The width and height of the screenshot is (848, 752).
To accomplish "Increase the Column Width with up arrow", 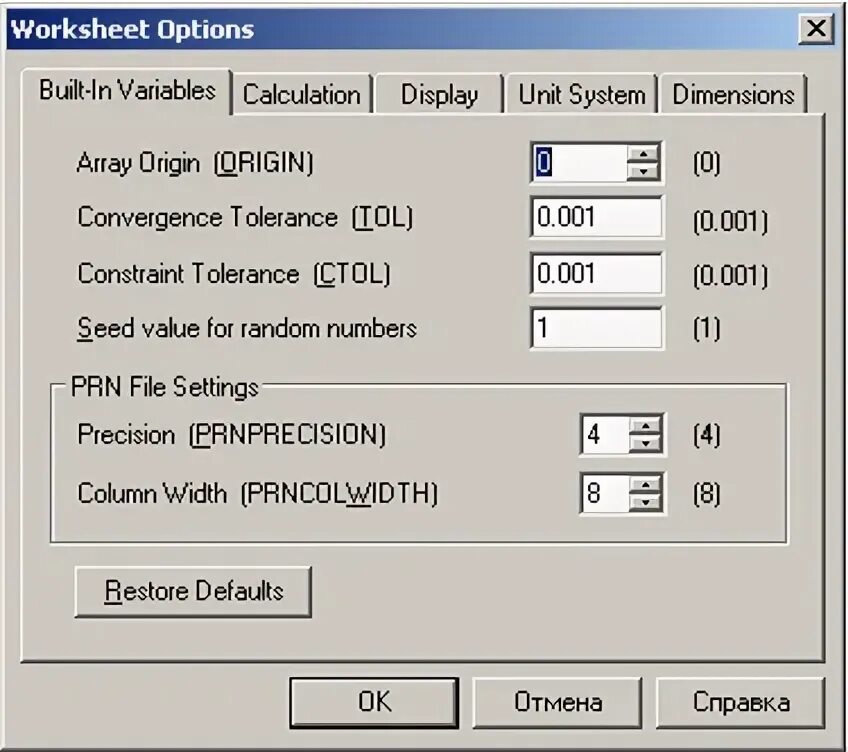I will [646, 484].
